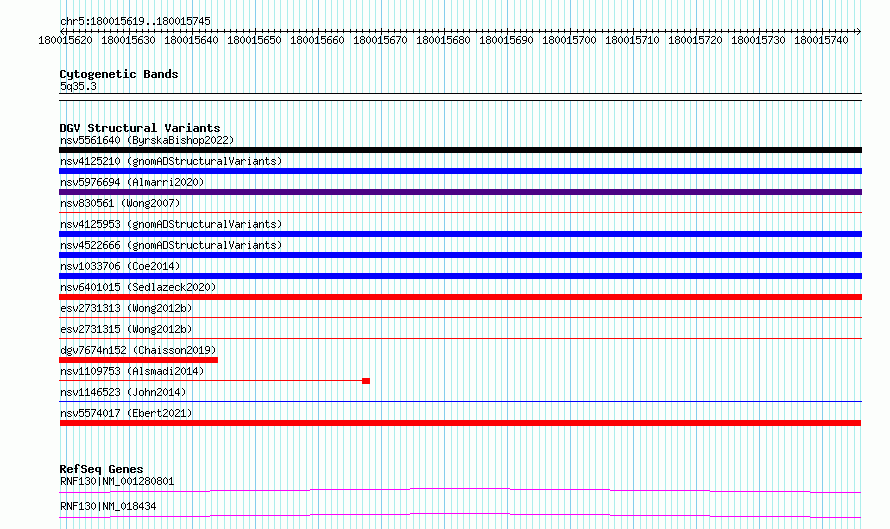Open nsv4125953 (gnomADStructuralVariants) label
This screenshot has height=529, width=890.
(x=171, y=224)
